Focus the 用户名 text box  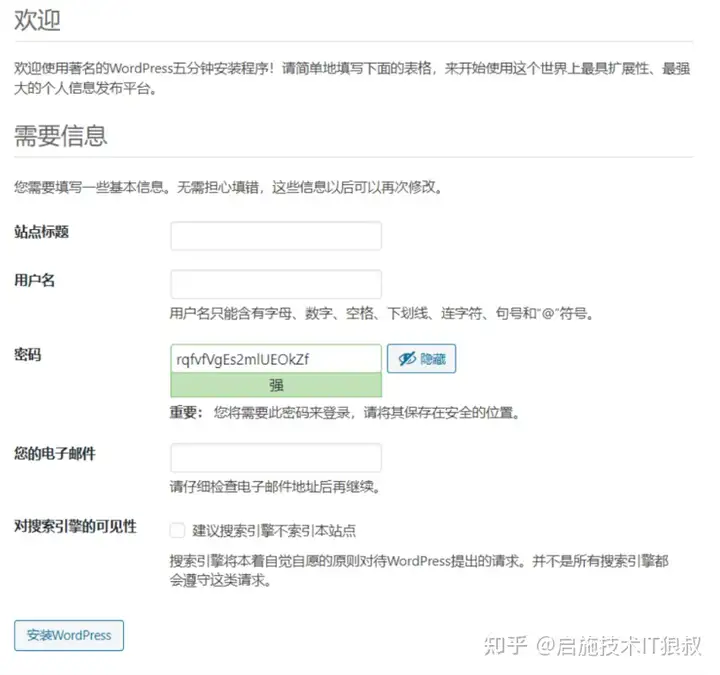point(276,284)
